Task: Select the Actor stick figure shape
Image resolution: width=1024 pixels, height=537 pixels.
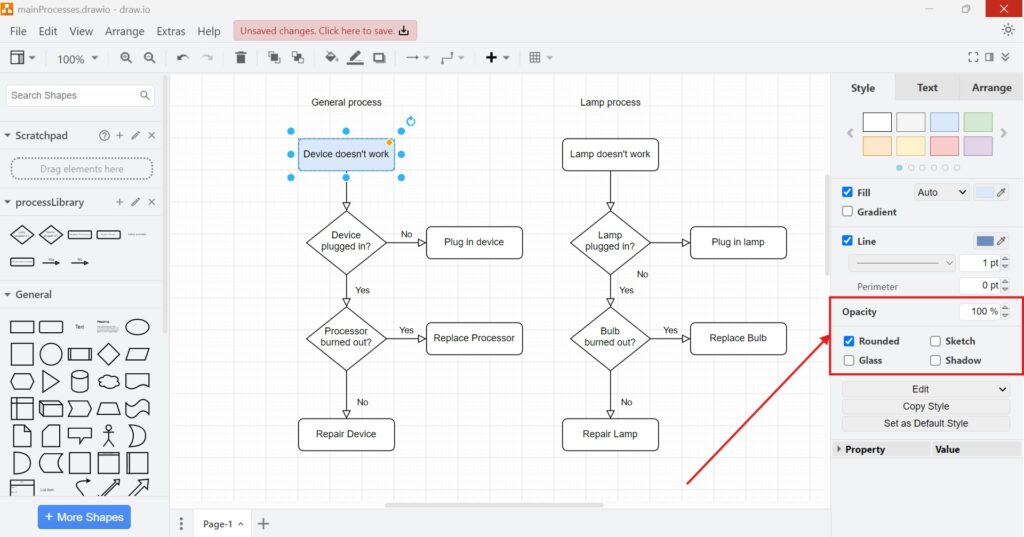Action: point(108,436)
